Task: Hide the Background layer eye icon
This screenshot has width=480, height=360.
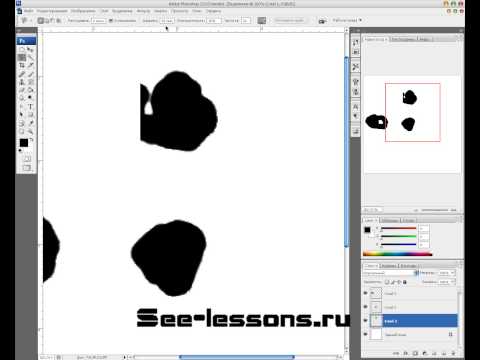Action: click(365, 334)
